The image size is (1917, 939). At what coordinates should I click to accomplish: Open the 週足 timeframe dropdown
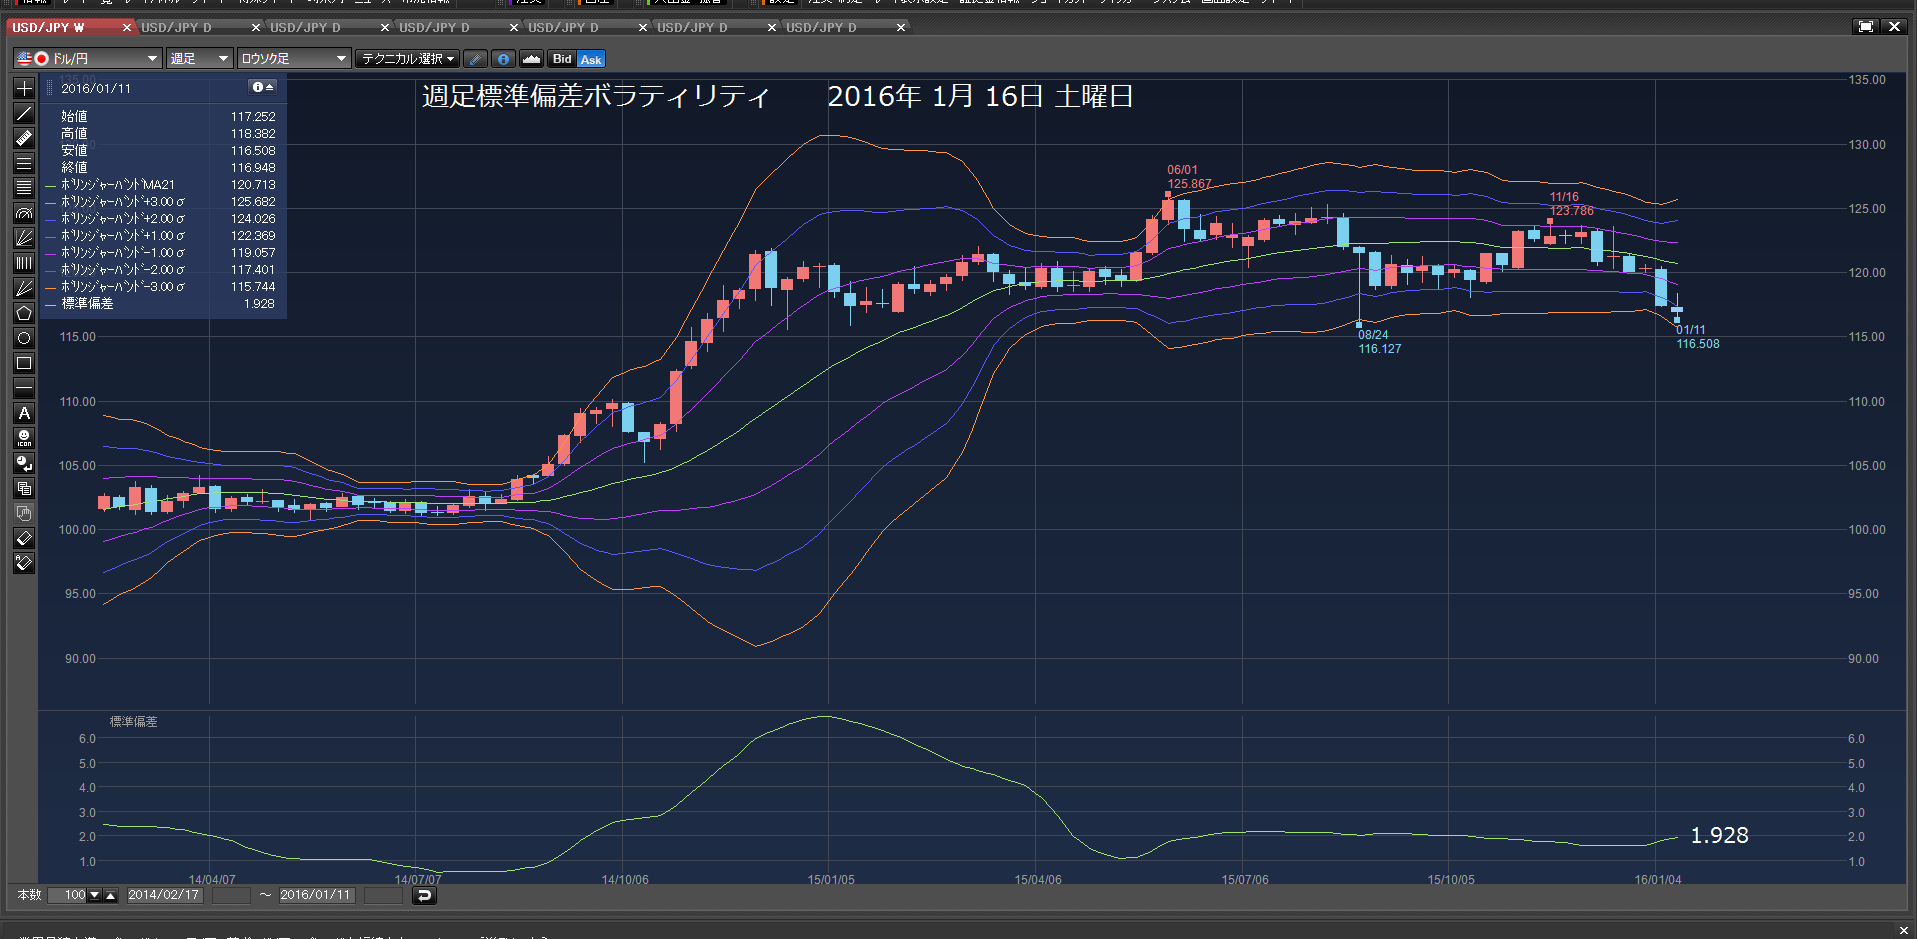click(x=199, y=59)
